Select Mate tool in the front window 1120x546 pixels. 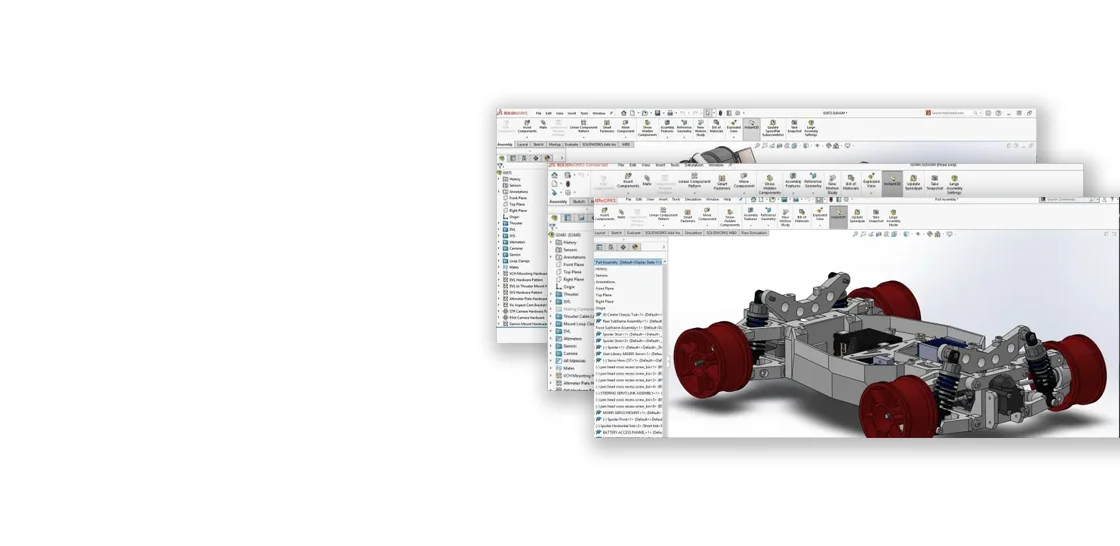click(621, 214)
